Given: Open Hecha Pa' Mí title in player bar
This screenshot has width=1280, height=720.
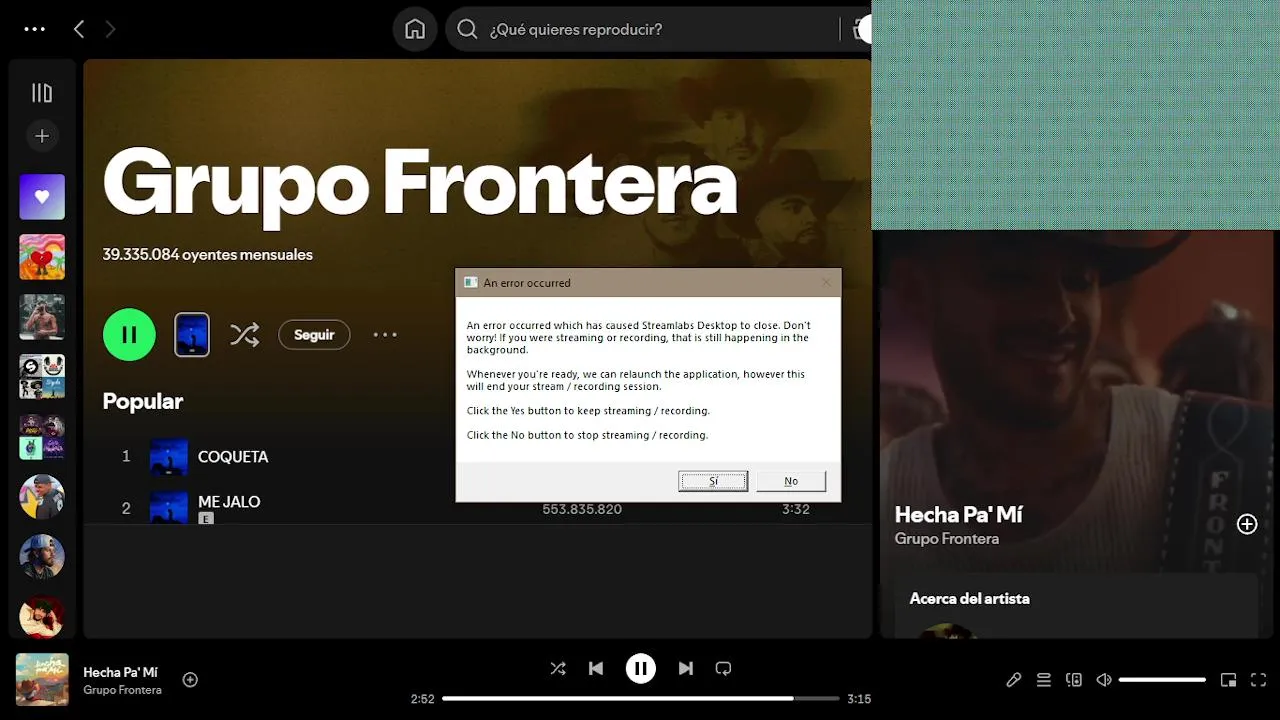Looking at the screenshot, I should [x=120, y=672].
